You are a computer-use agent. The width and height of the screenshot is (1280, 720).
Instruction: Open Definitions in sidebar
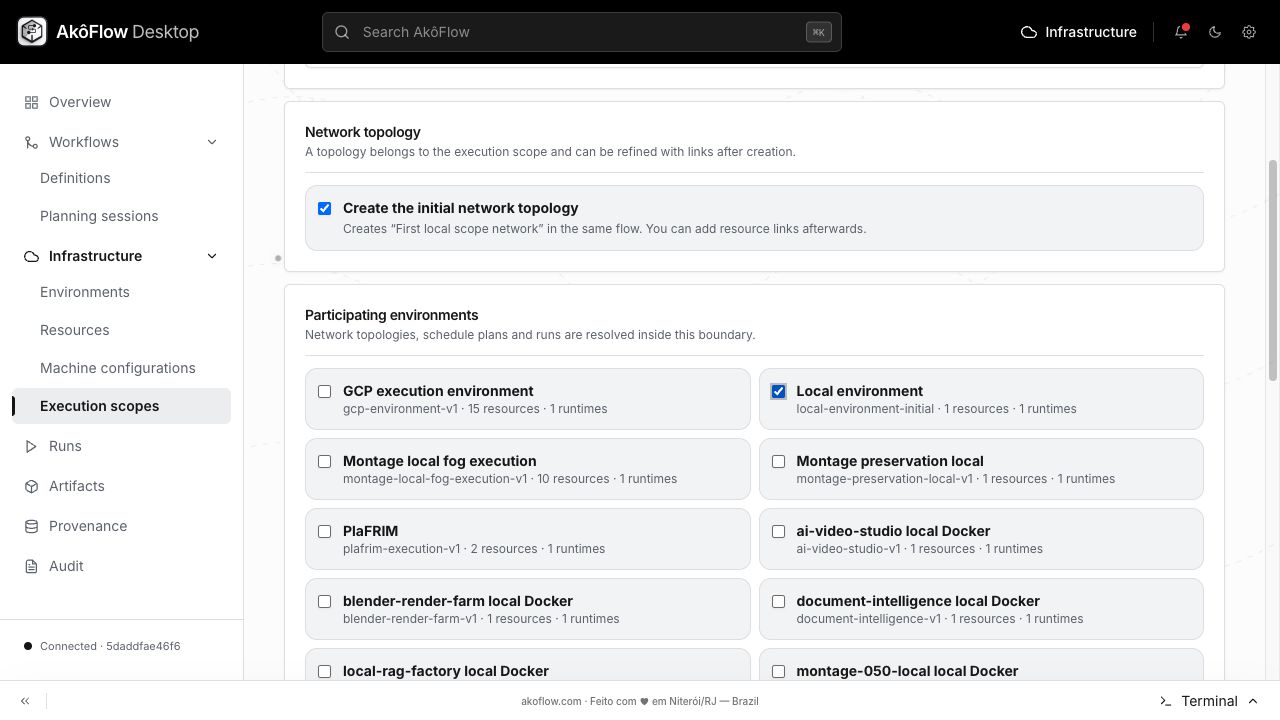pyautogui.click(x=75, y=178)
